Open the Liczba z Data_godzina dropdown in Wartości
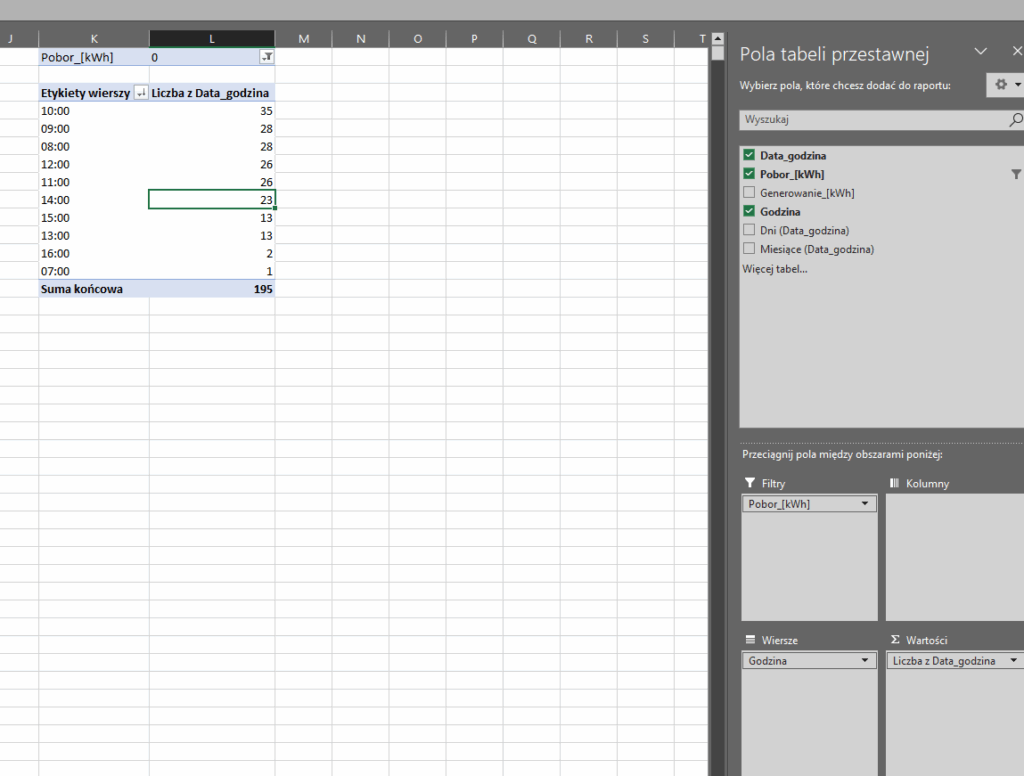 pyautogui.click(x=1014, y=661)
